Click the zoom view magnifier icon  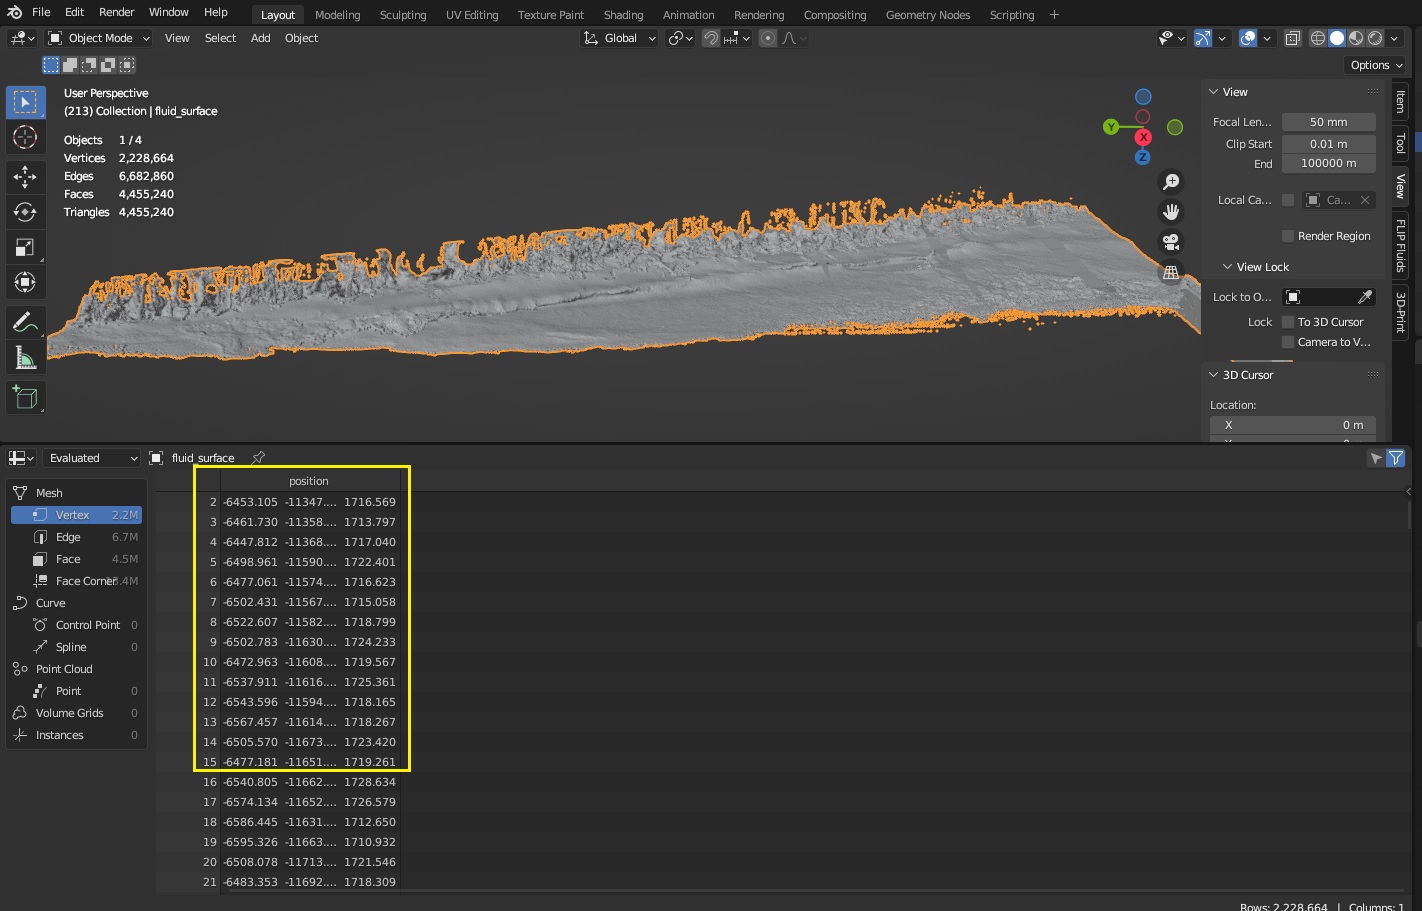[x=1171, y=182]
